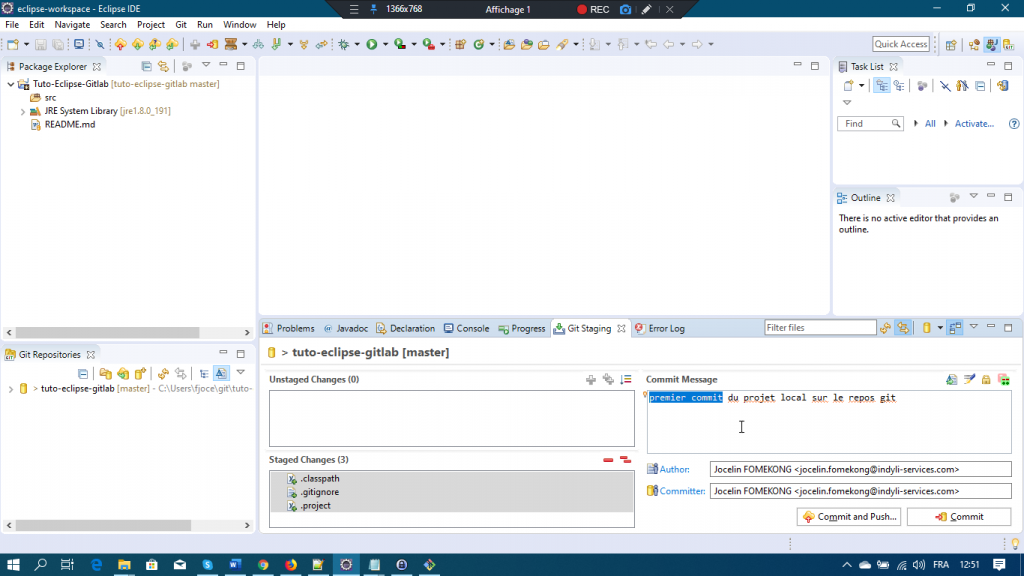Open Microsoft Word from the taskbar
Viewport: 1024px width, 576px height.
[x=235, y=565]
